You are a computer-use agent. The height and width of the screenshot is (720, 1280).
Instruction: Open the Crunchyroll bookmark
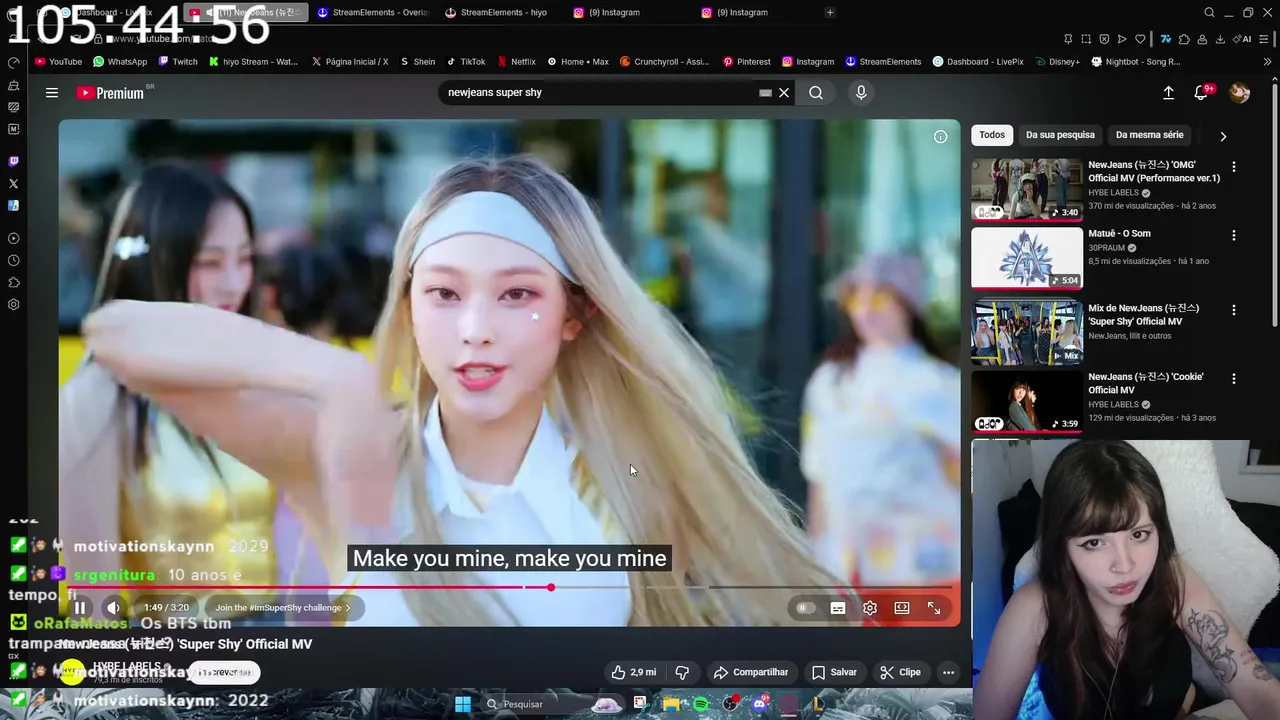664,61
